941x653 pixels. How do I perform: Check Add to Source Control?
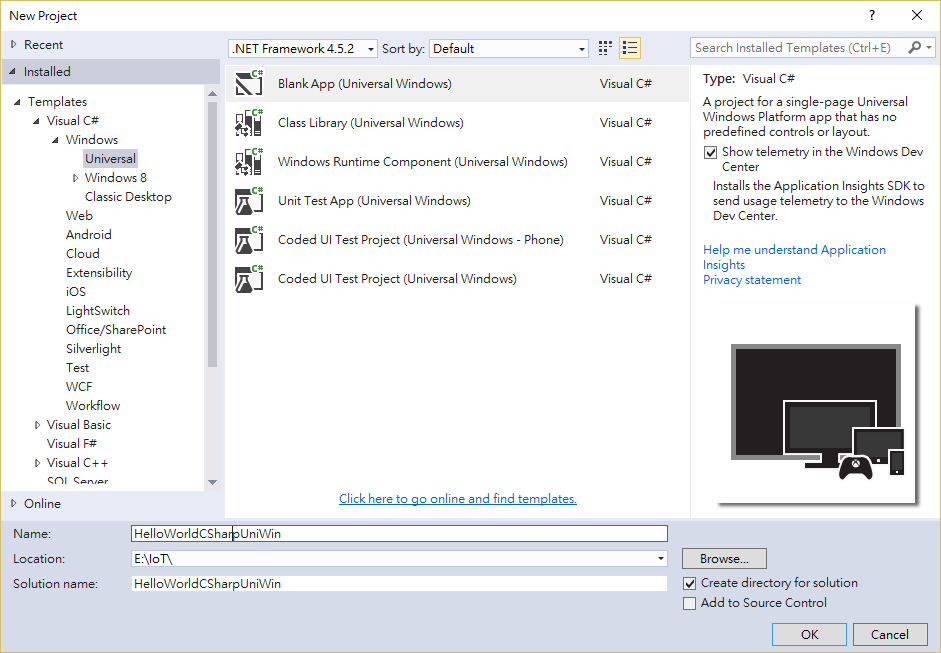coord(690,603)
